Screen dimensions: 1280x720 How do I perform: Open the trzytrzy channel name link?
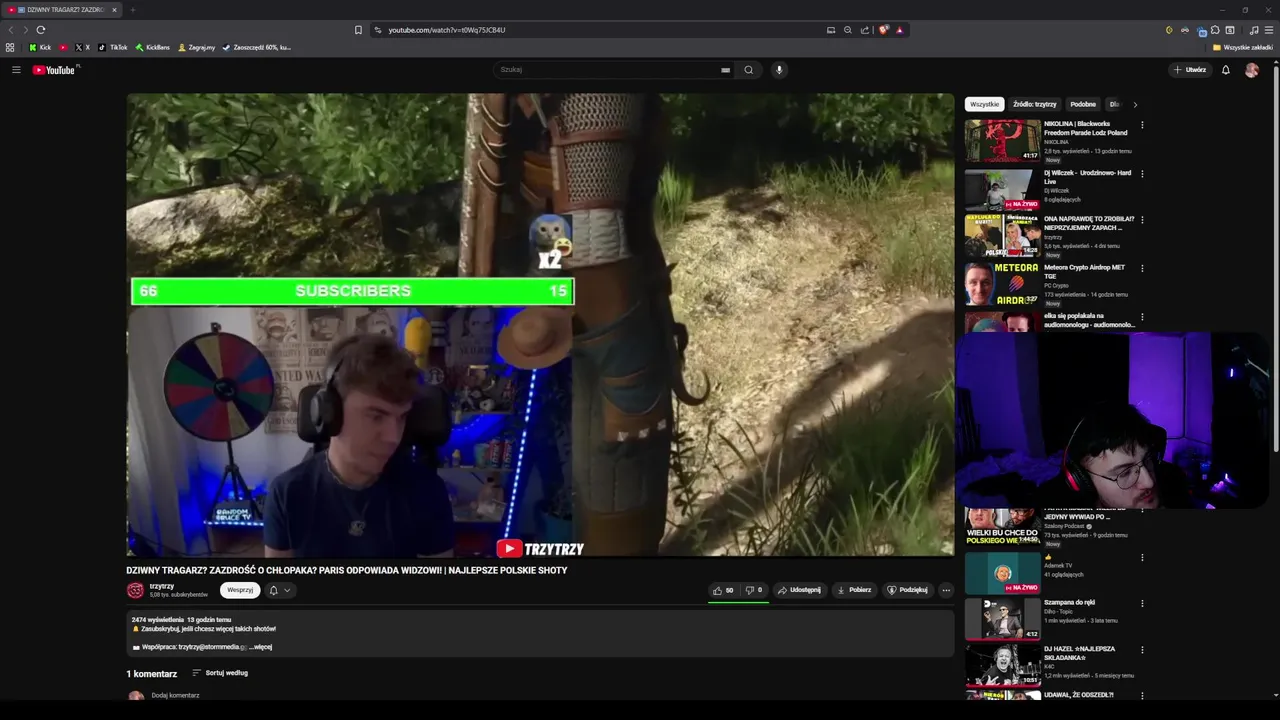pyautogui.click(x=162, y=586)
